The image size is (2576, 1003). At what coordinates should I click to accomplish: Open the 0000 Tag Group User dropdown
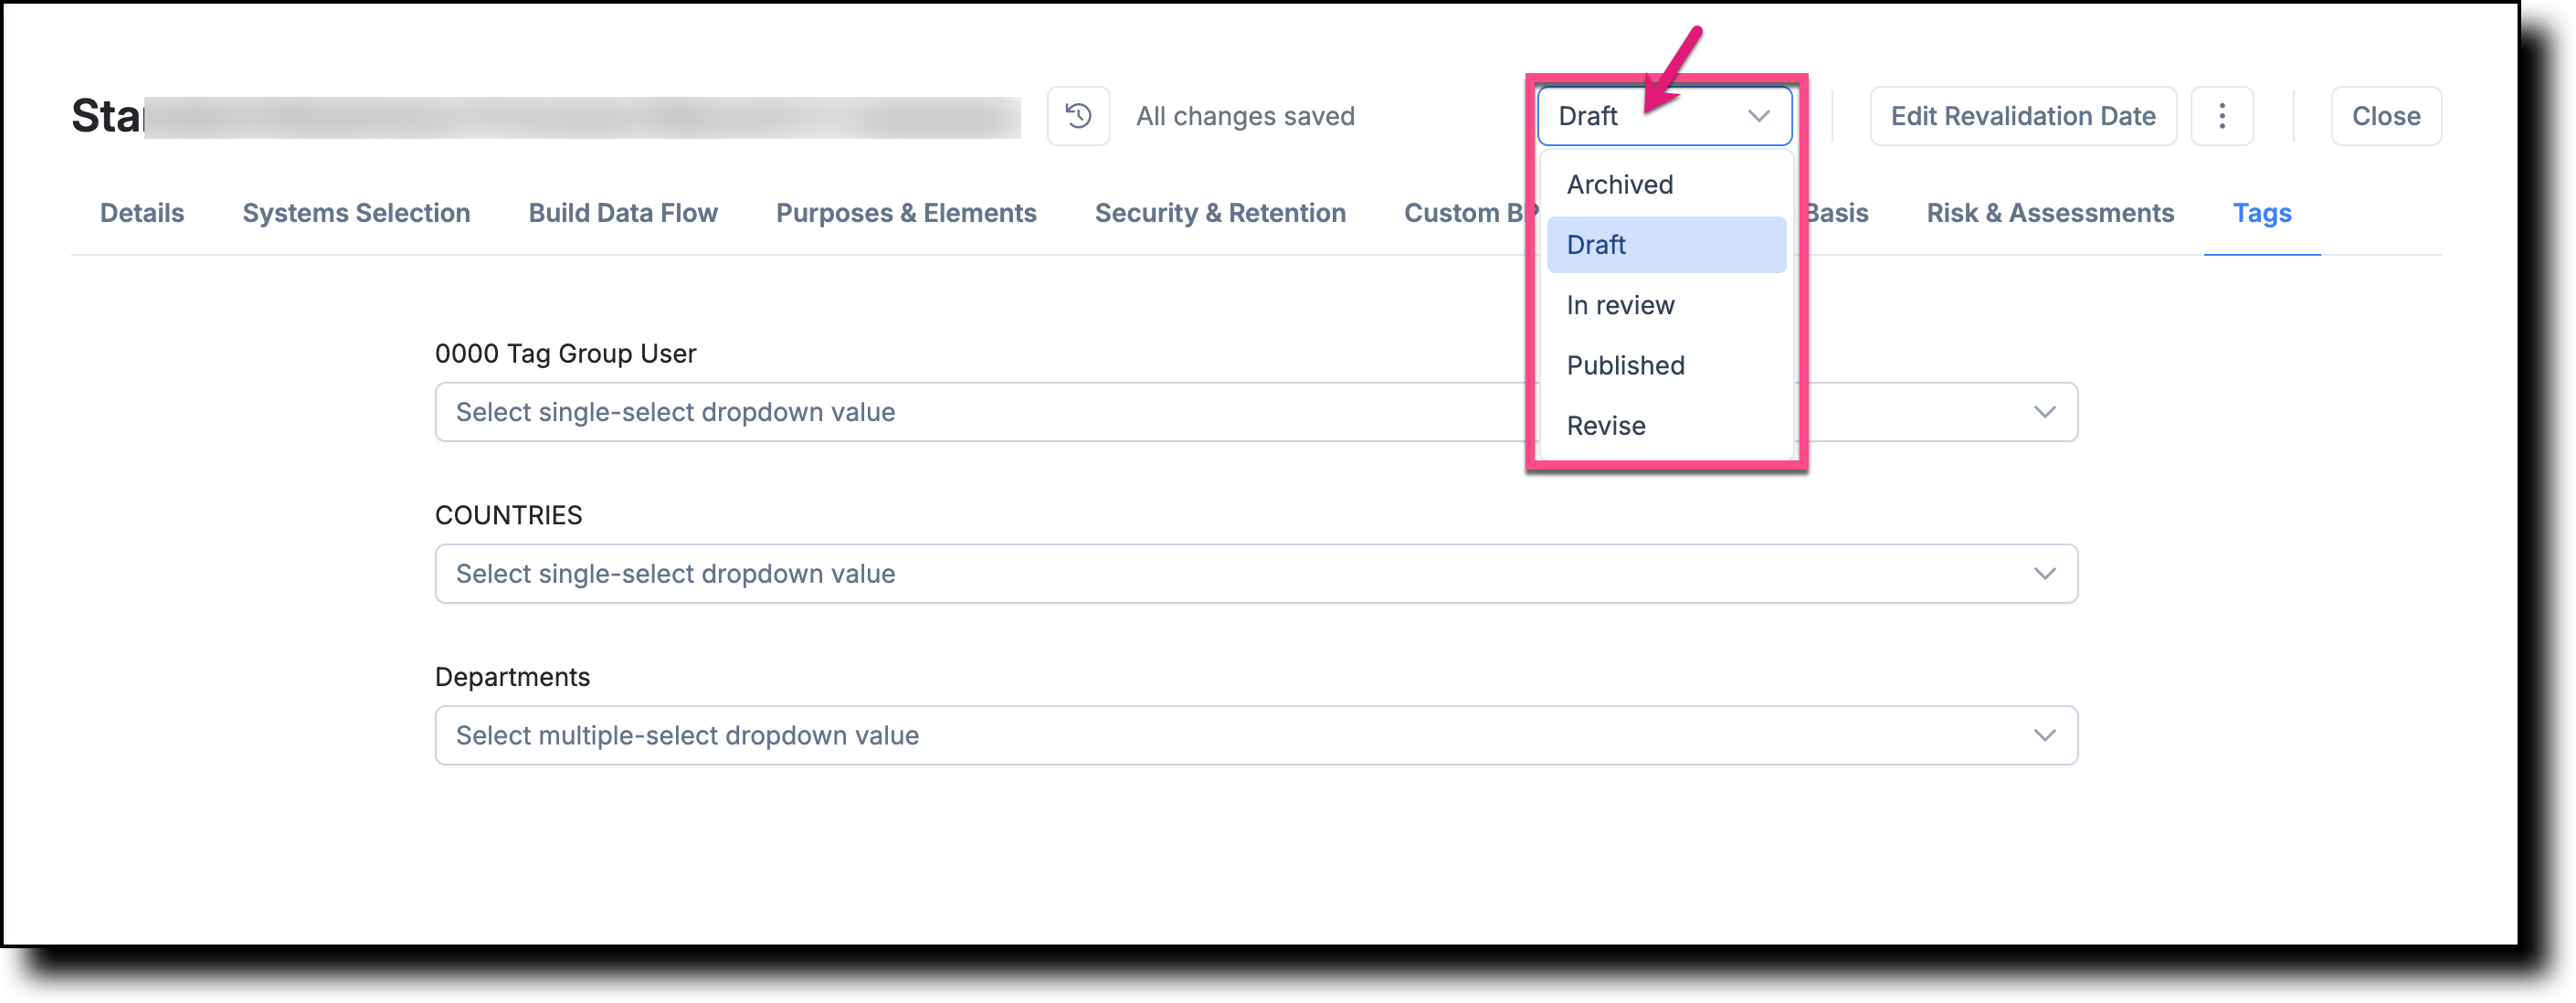1256,412
